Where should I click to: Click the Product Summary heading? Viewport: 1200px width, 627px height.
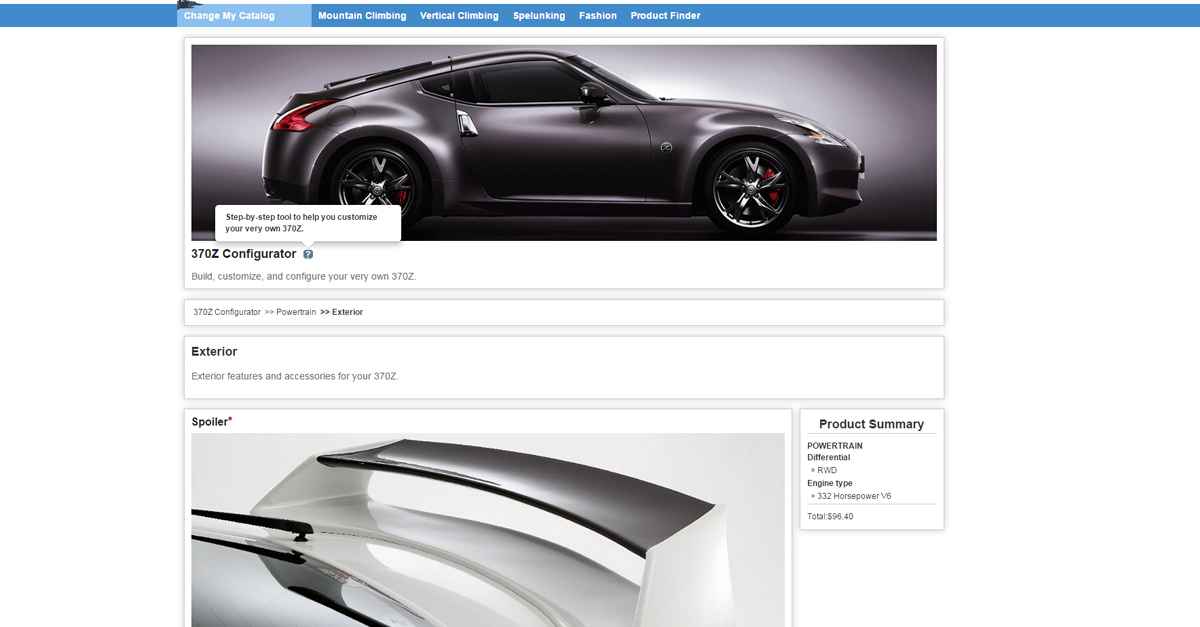pyautogui.click(x=871, y=424)
